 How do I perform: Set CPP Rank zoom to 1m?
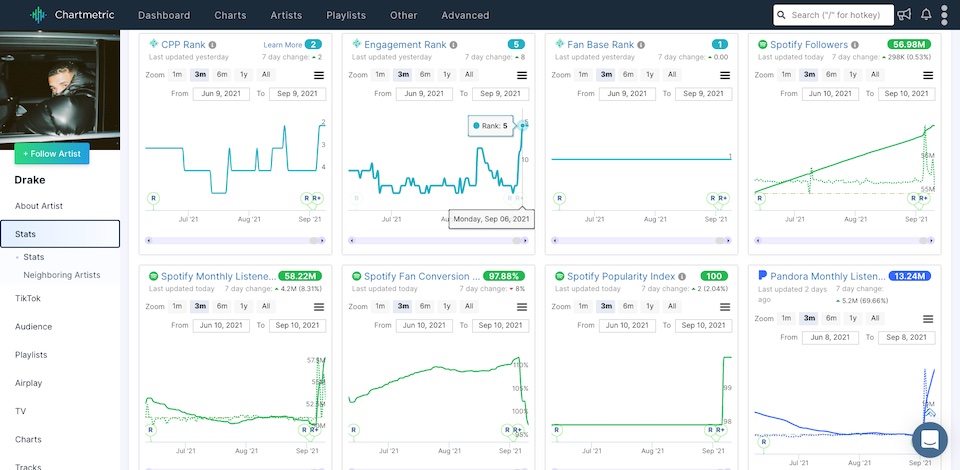[177, 75]
